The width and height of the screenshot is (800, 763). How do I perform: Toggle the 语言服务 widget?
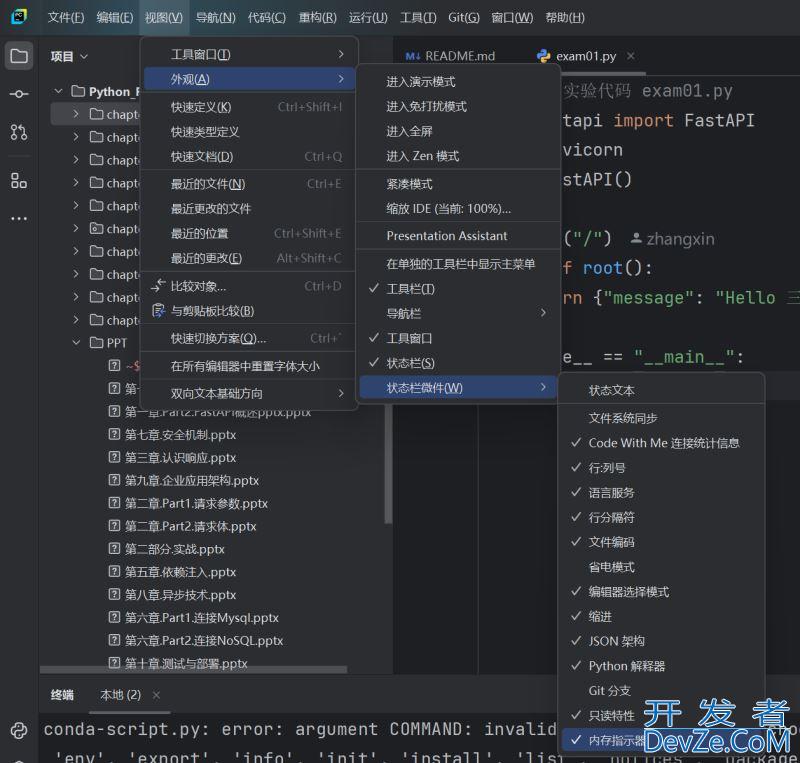(661, 493)
